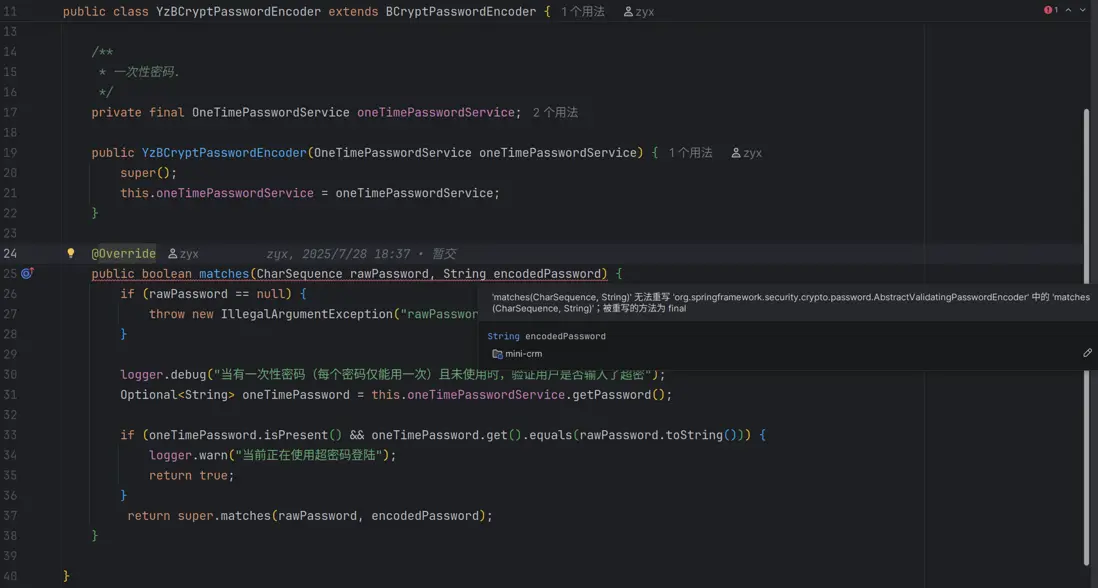Click the @Override annotation
This screenshot has width=1098, height=588.
(x=124, y=253)
